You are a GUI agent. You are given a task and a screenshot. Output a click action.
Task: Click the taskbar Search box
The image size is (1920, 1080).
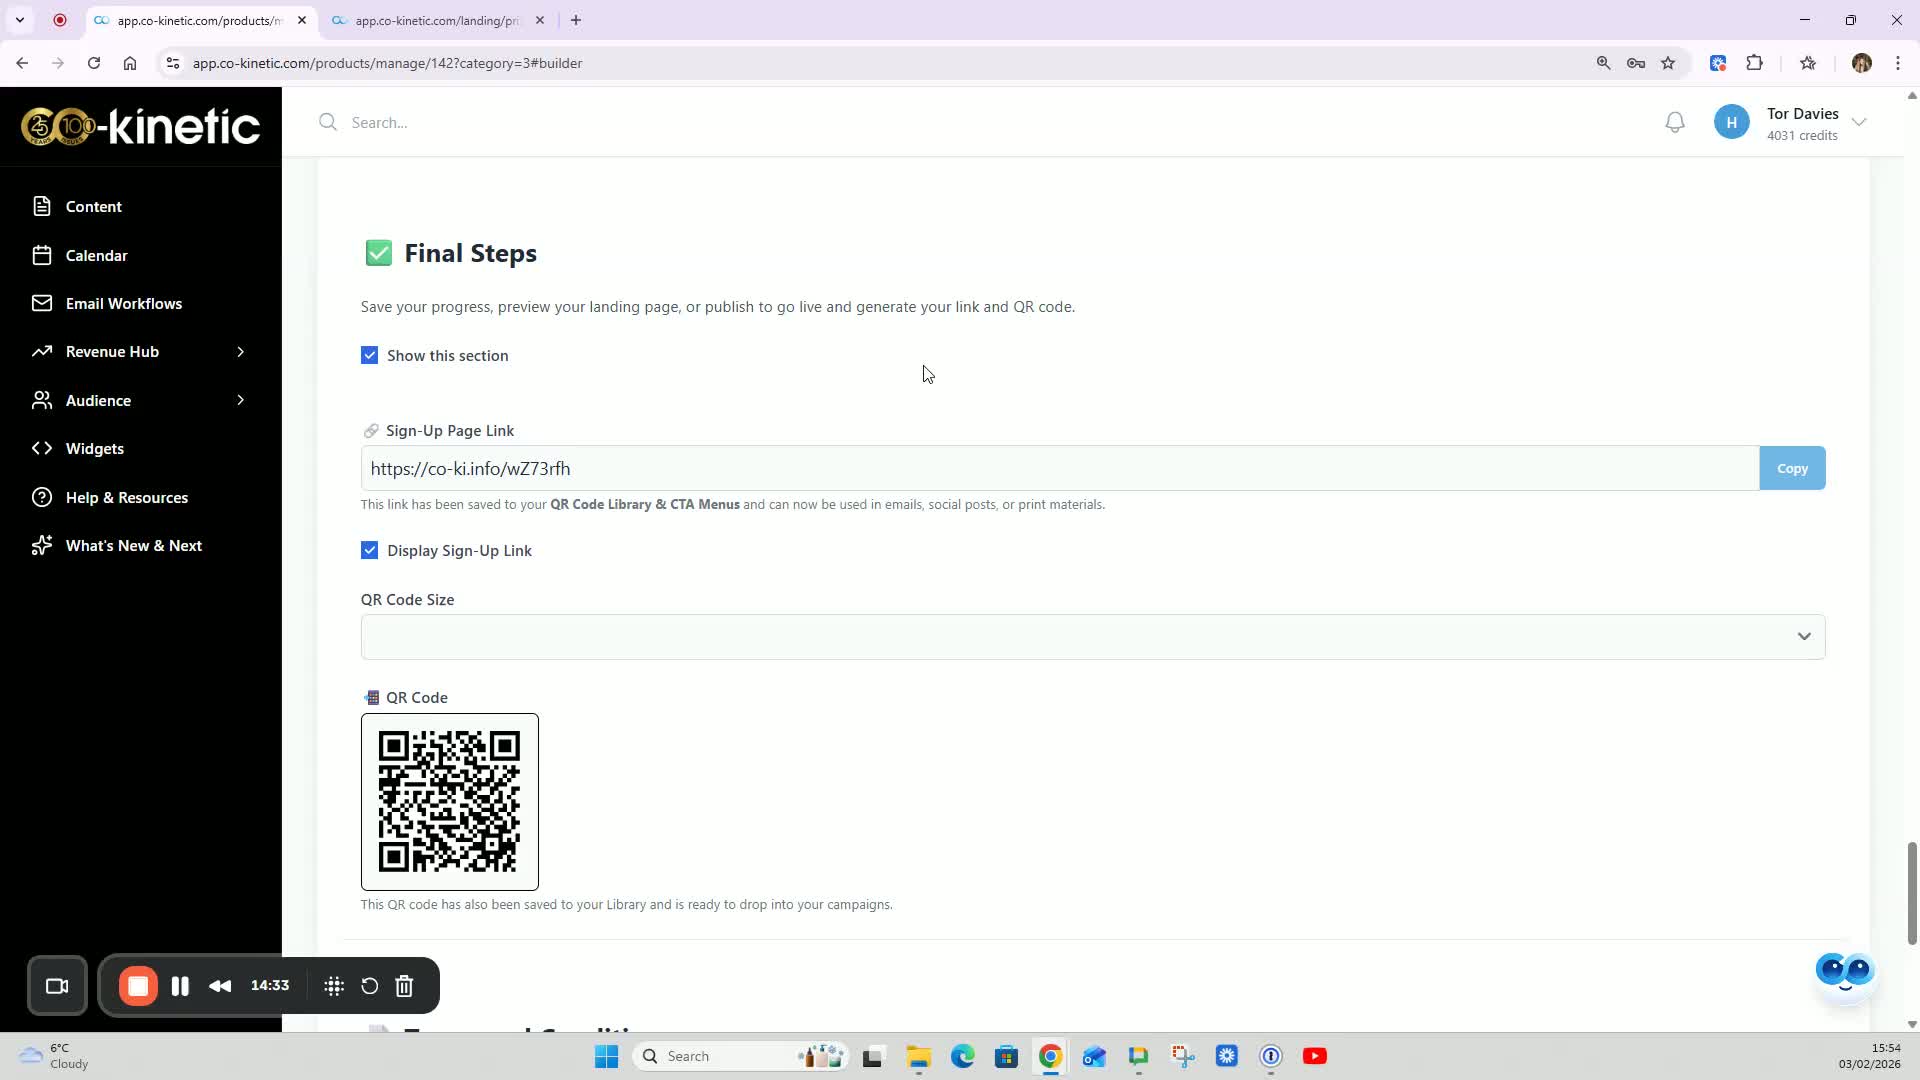point(740,1056)
